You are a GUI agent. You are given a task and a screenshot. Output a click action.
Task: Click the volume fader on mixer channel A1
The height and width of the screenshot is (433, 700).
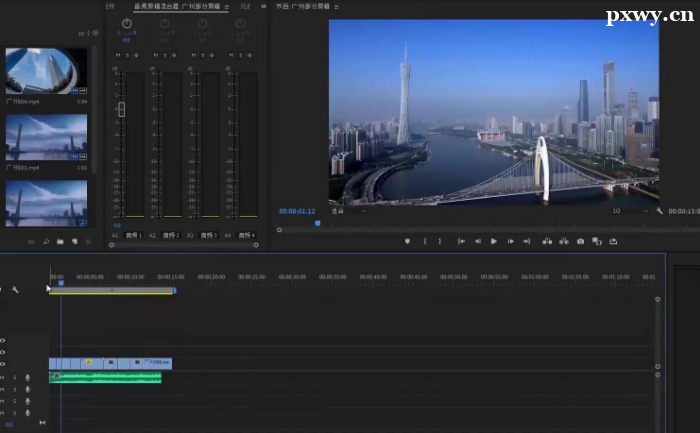click(x=121, y=108)
